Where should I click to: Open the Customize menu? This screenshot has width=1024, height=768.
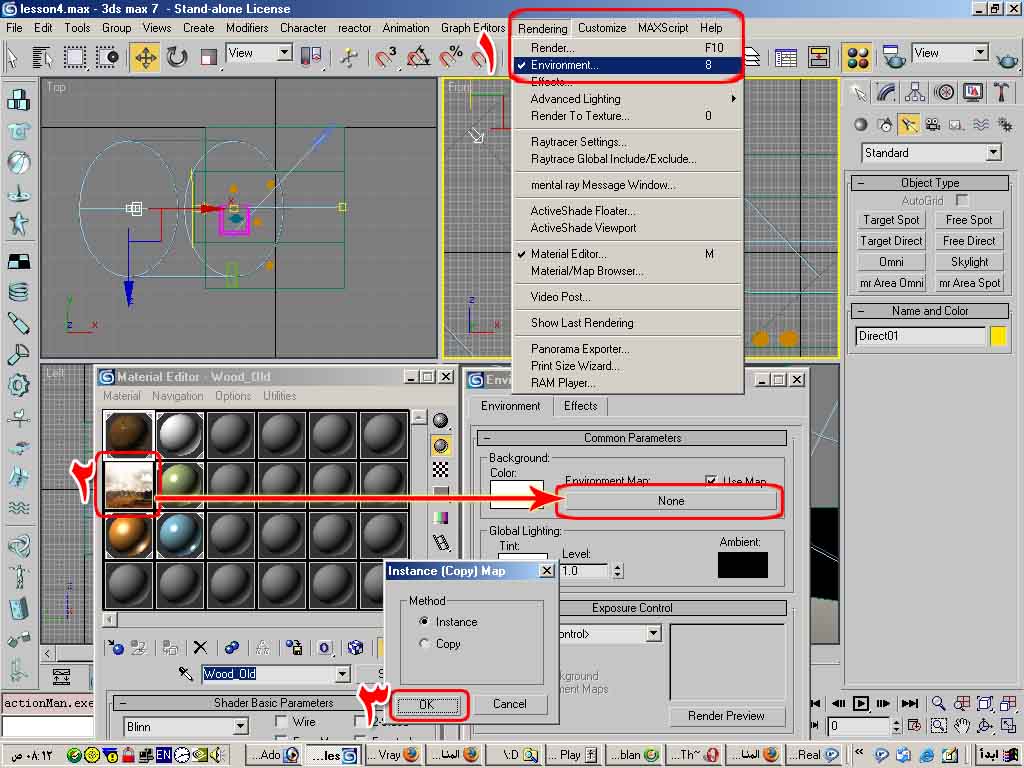[x=601, y=28]
